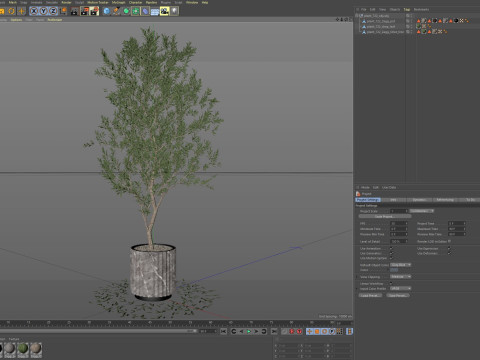Select the Rotate tool in toolbar
480x360 pixels.
pyautogui.click(x=12, y=11)
